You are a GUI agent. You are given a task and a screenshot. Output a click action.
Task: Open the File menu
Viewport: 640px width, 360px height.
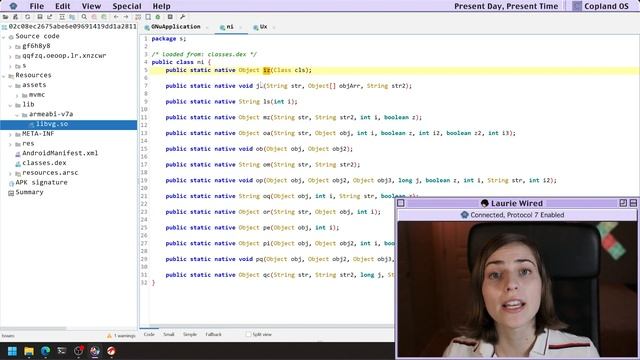36,6
